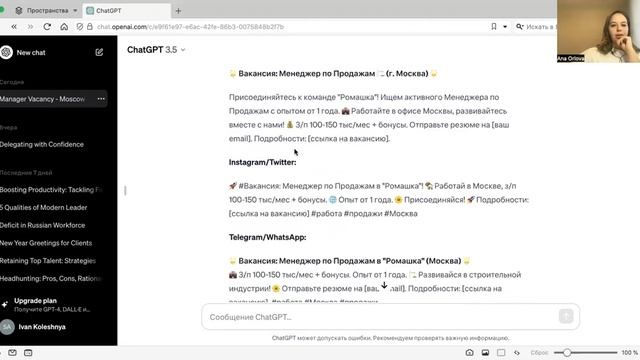Toggle the tracker blocker shield icon

[80, 27]
